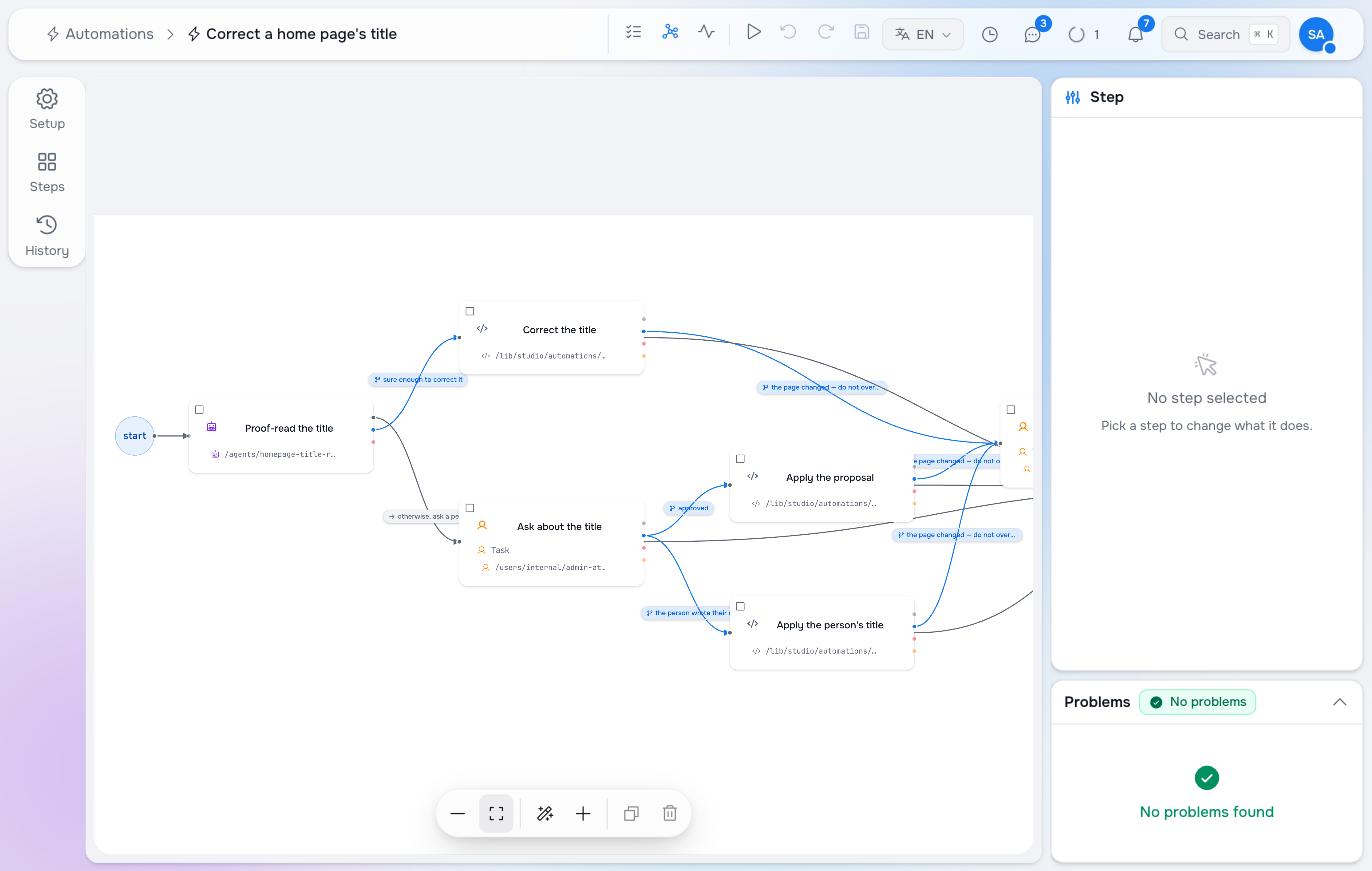Open the comments icon with badge 3
The image size is (1372, 871).
point(1033,34)
